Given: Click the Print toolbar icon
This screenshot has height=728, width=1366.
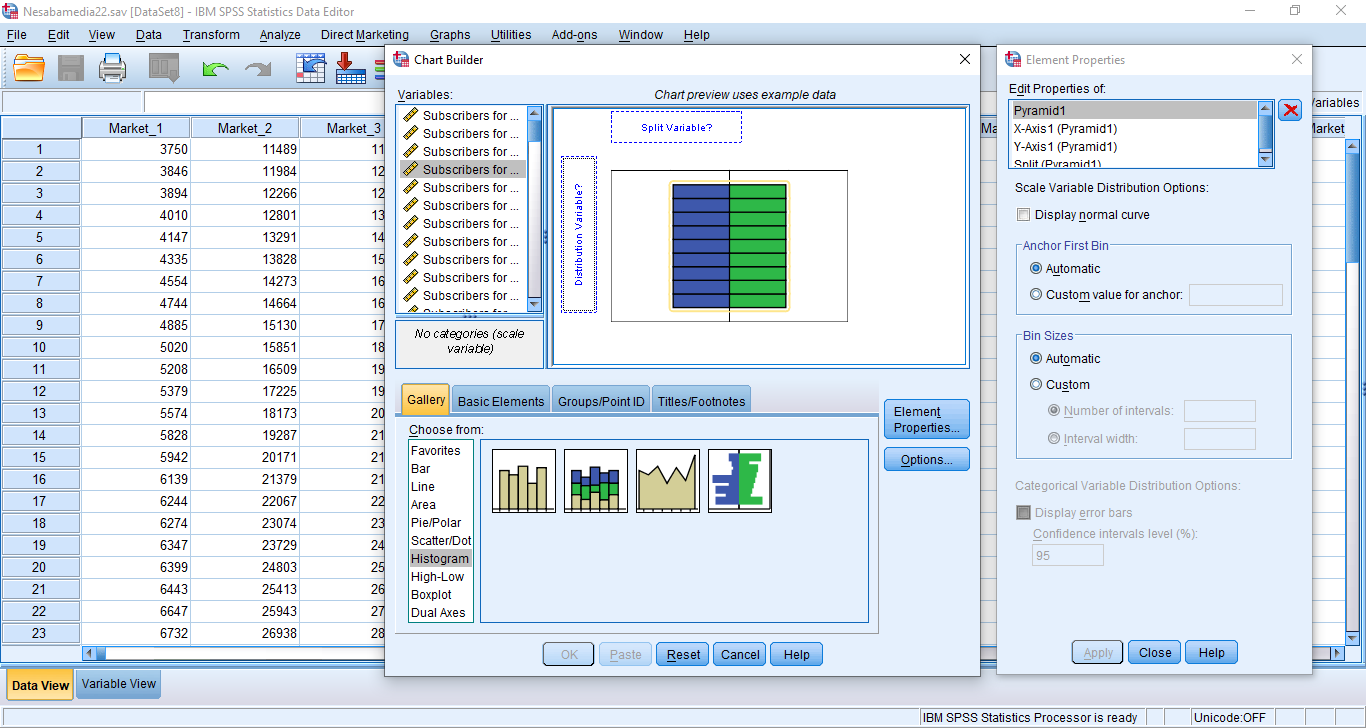Looking at the screenshot, I should tap(113, 68).
